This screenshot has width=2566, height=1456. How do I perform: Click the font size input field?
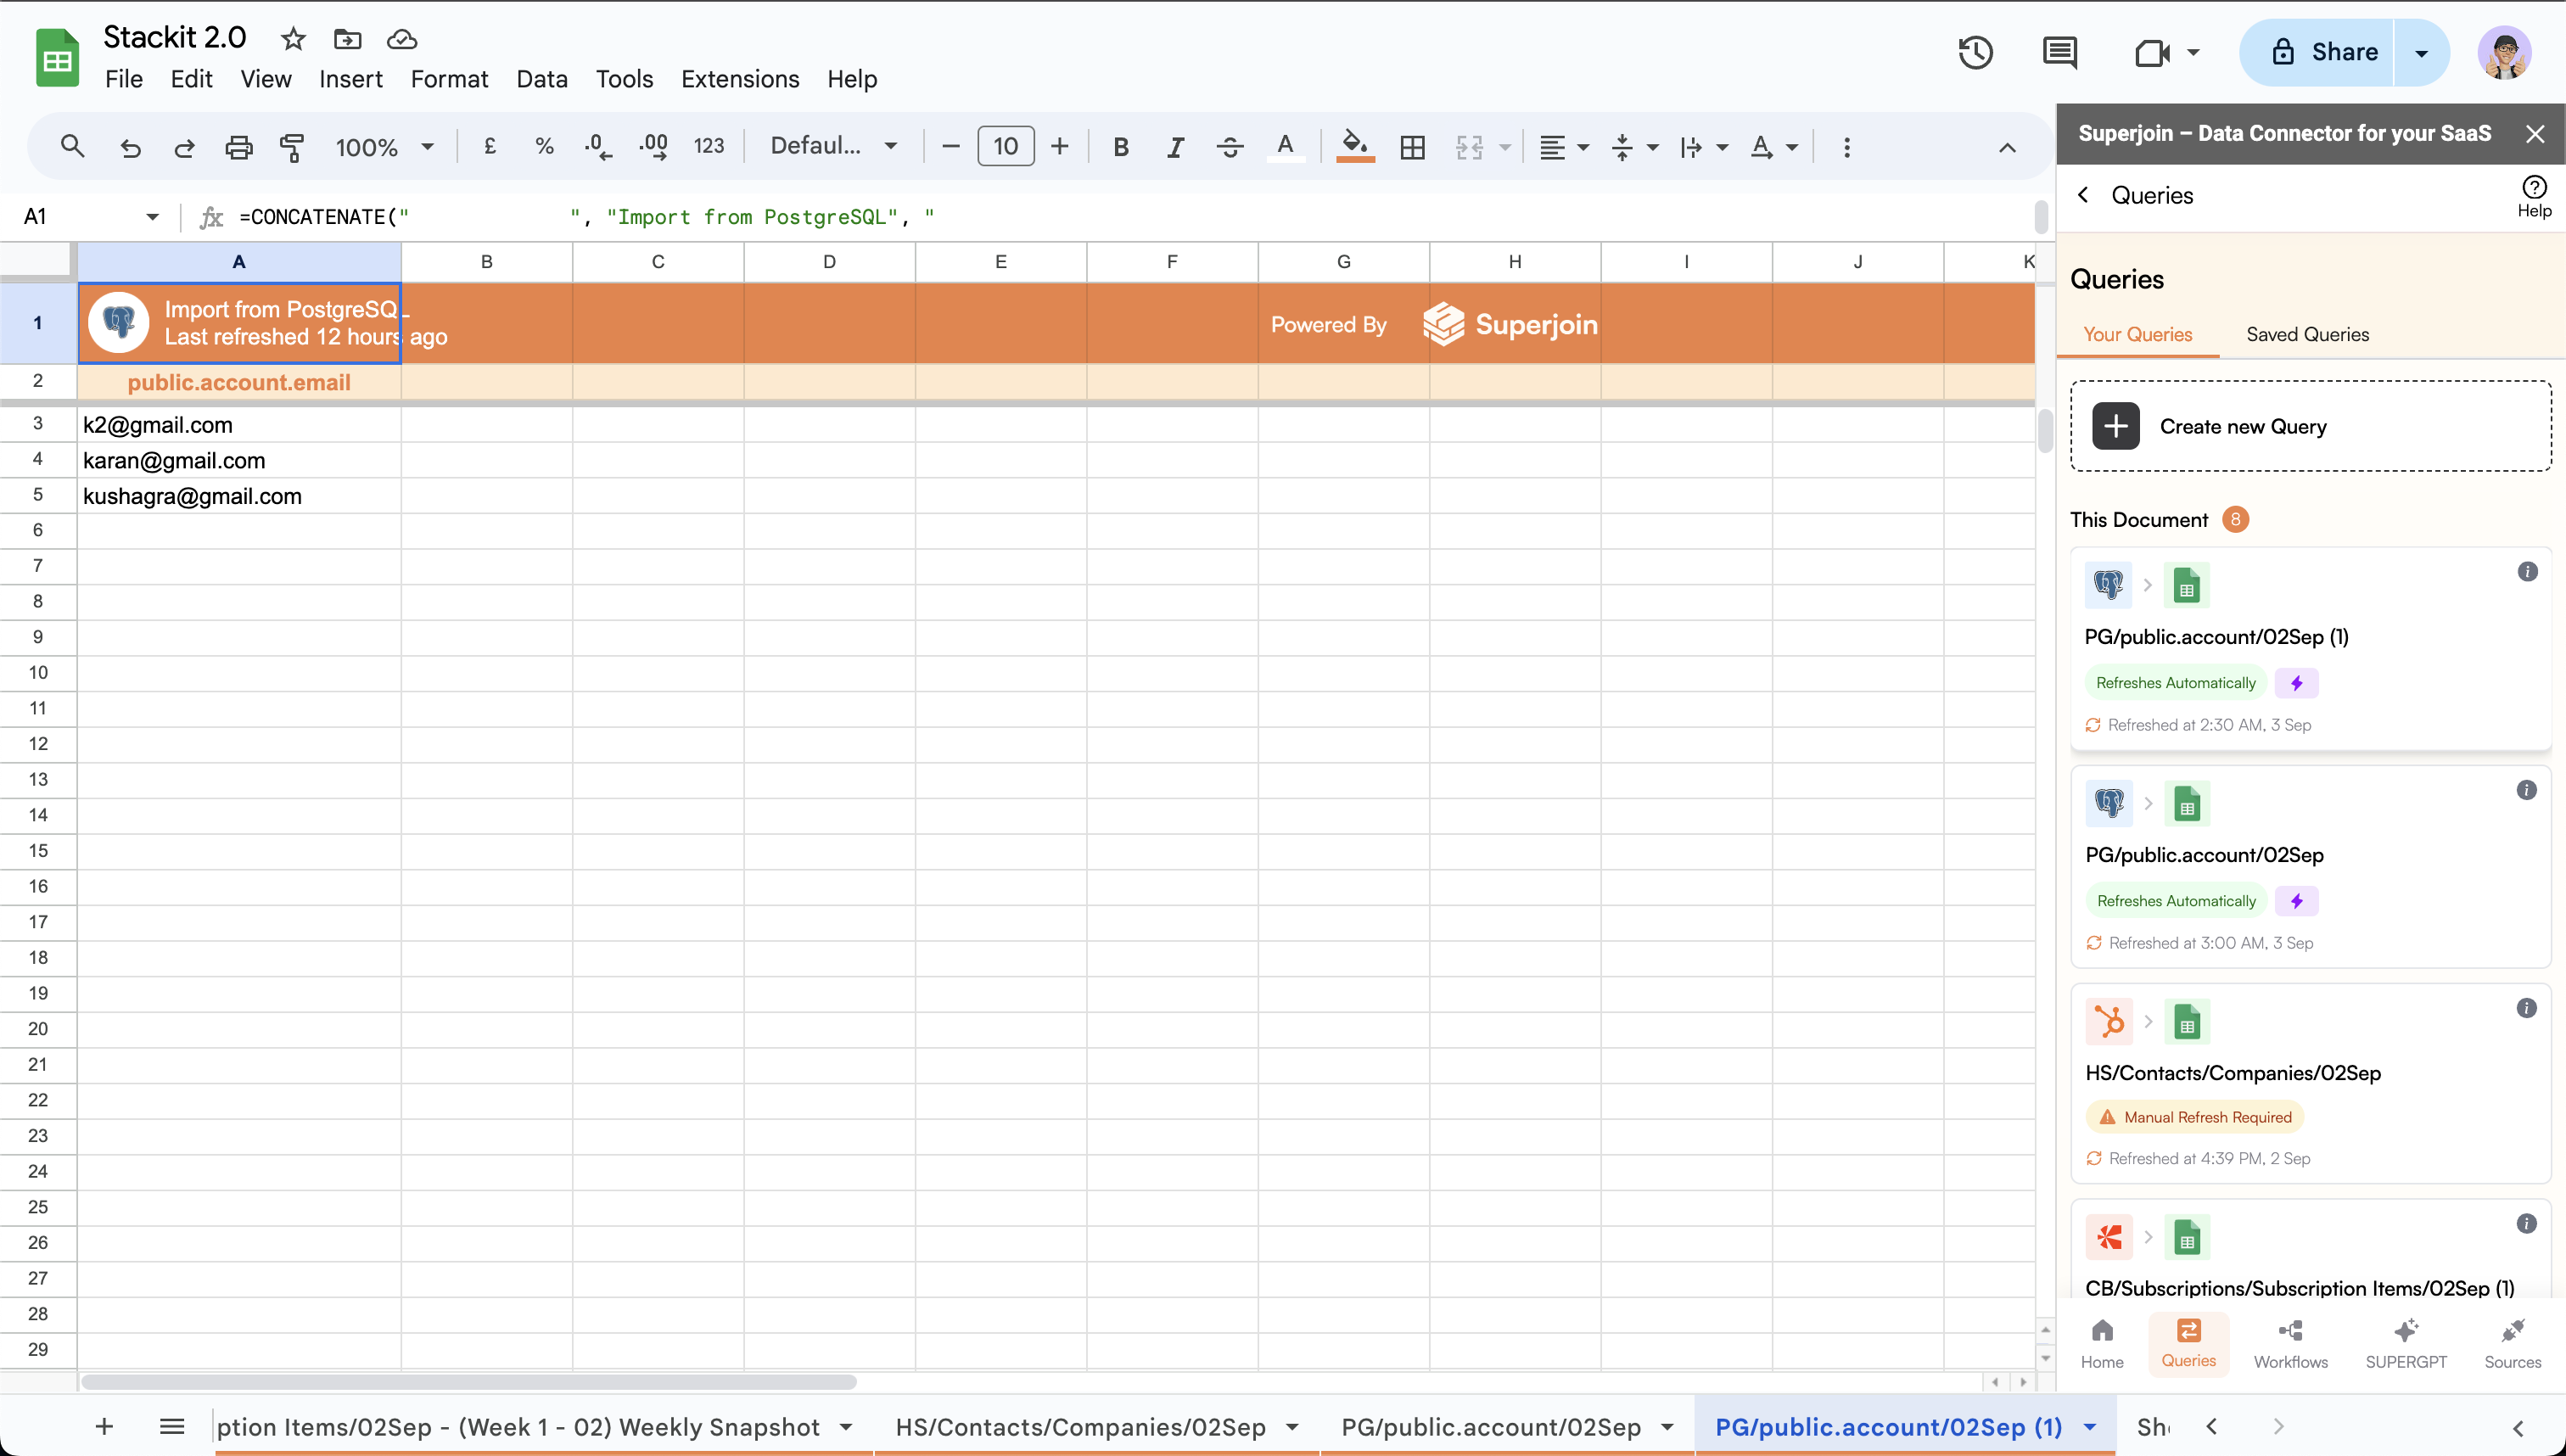(1005, 146)
